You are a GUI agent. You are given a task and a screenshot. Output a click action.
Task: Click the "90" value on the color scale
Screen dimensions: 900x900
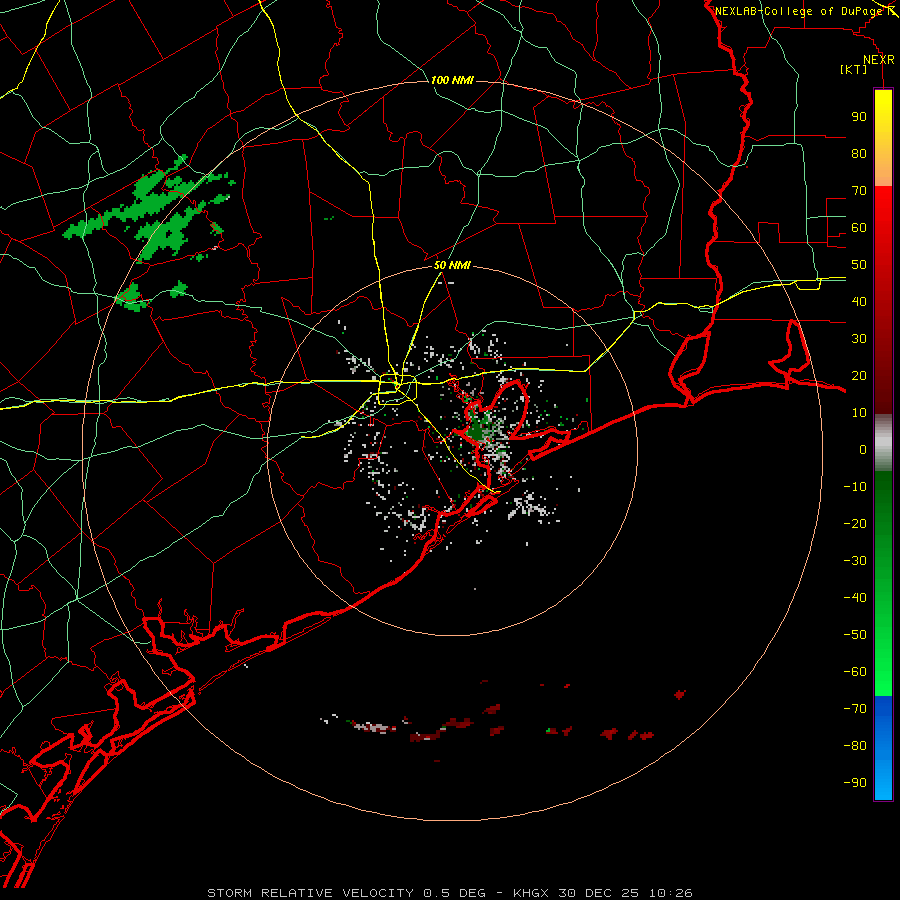tap(859, 117)
